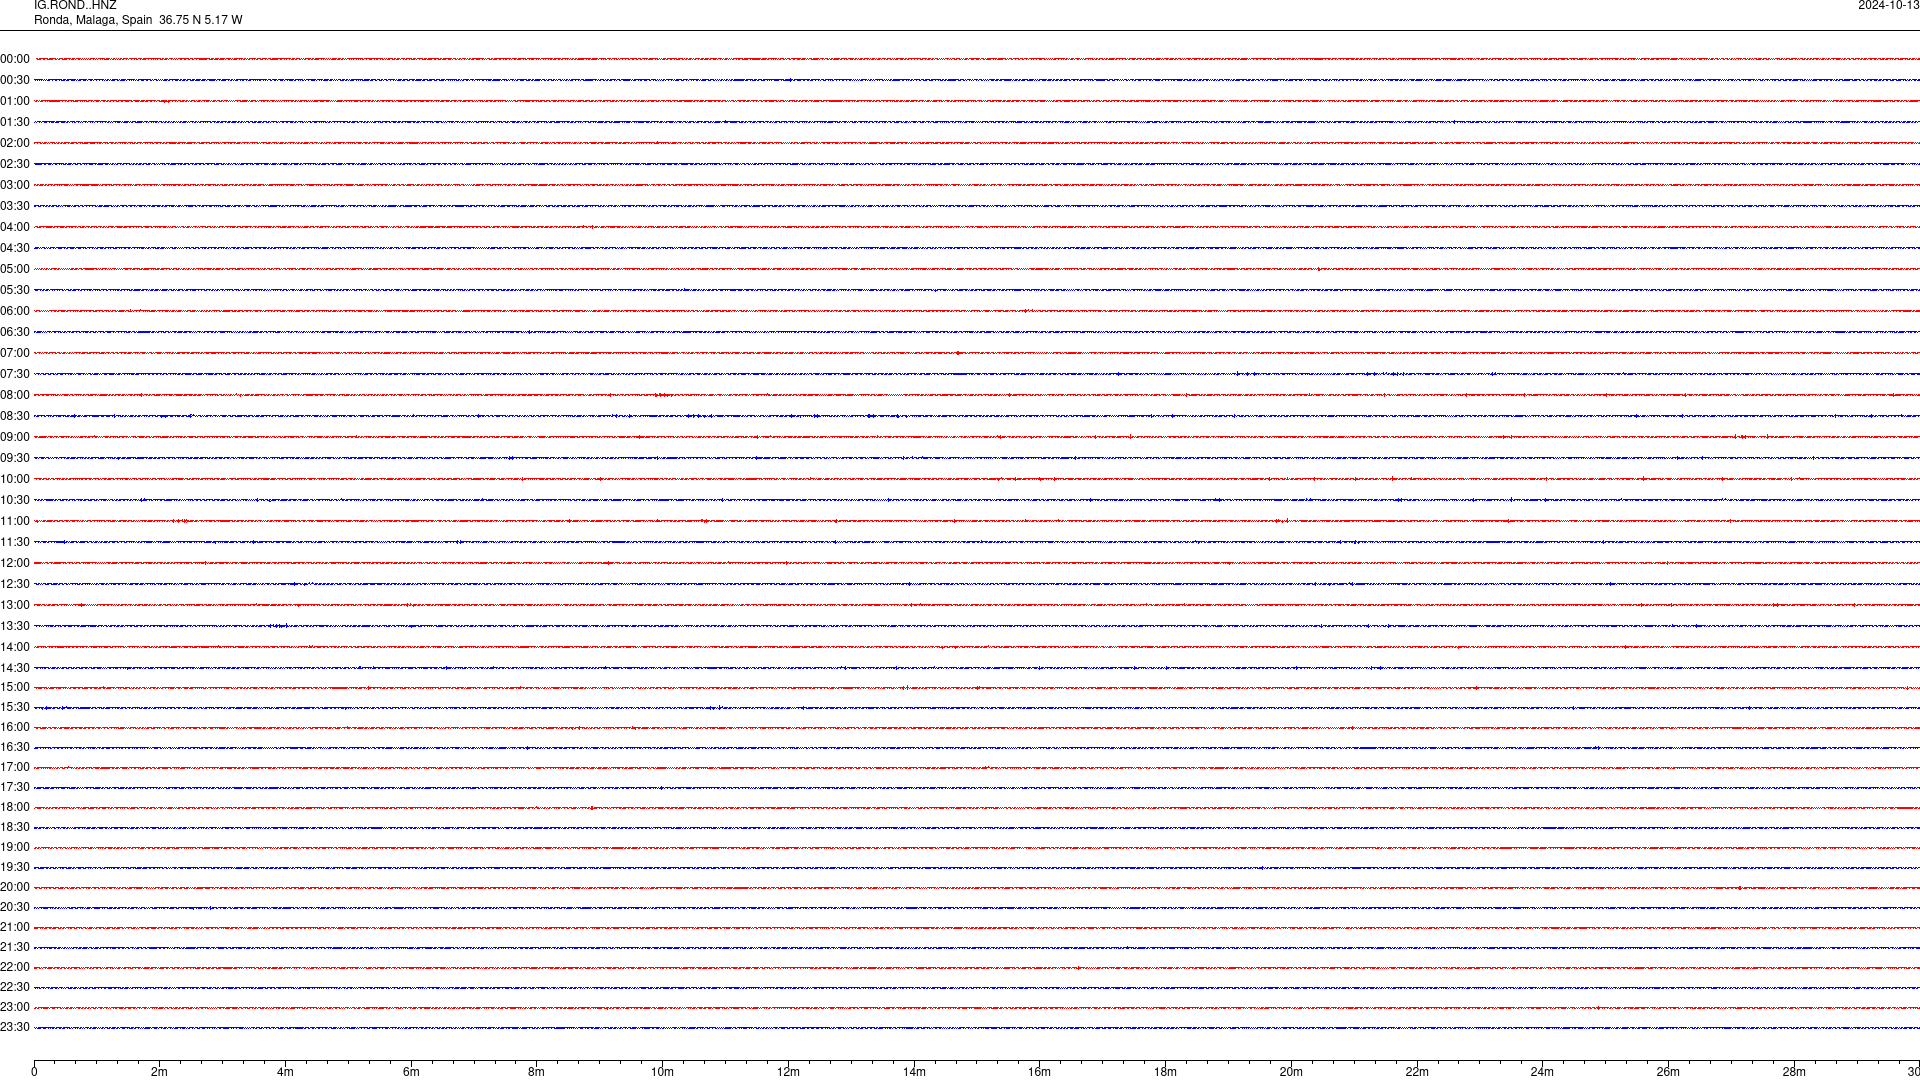Screen dimensions: 1920x1080
Task: Click the 10m tick on time axis
Action: [662, 1072]
